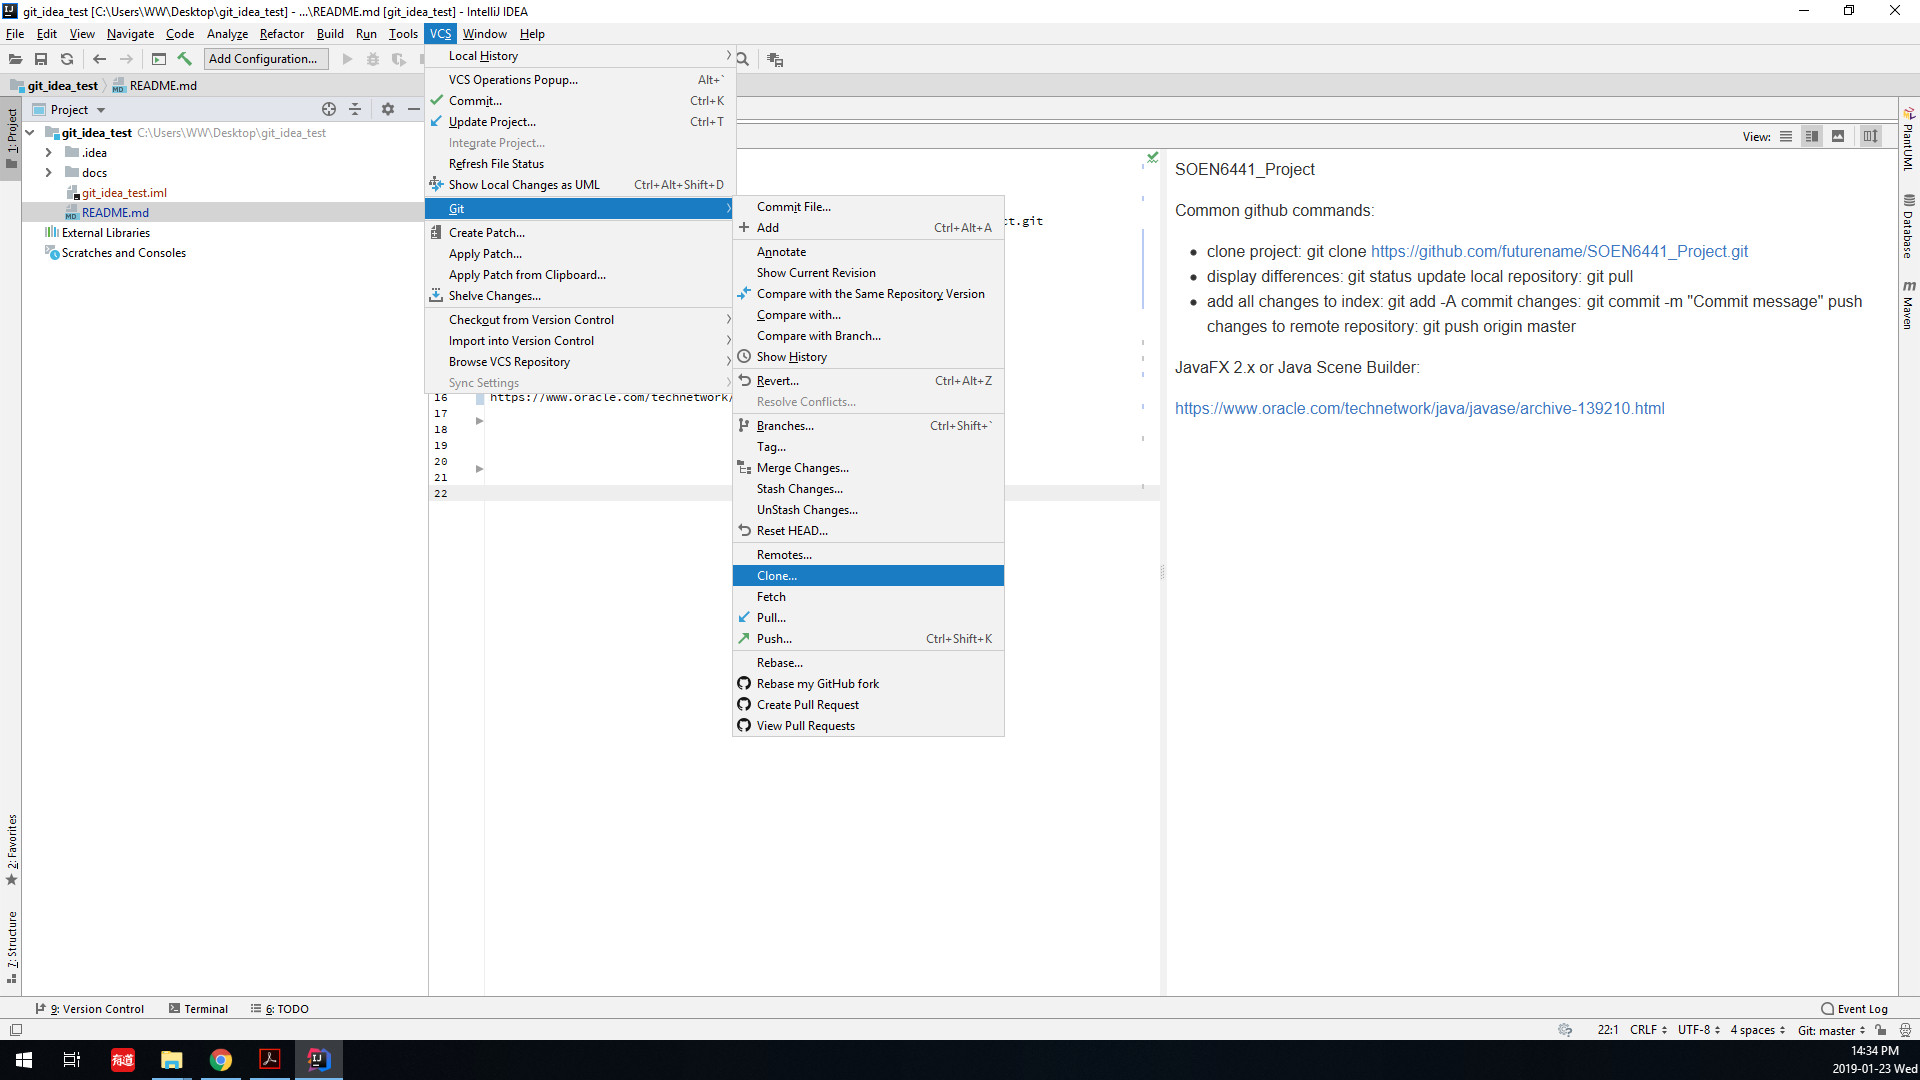Click the Synchronize refresh toolbar icon
Image resolution: width=1920 pixels, height=1080 pixels.
click(67, 59)
